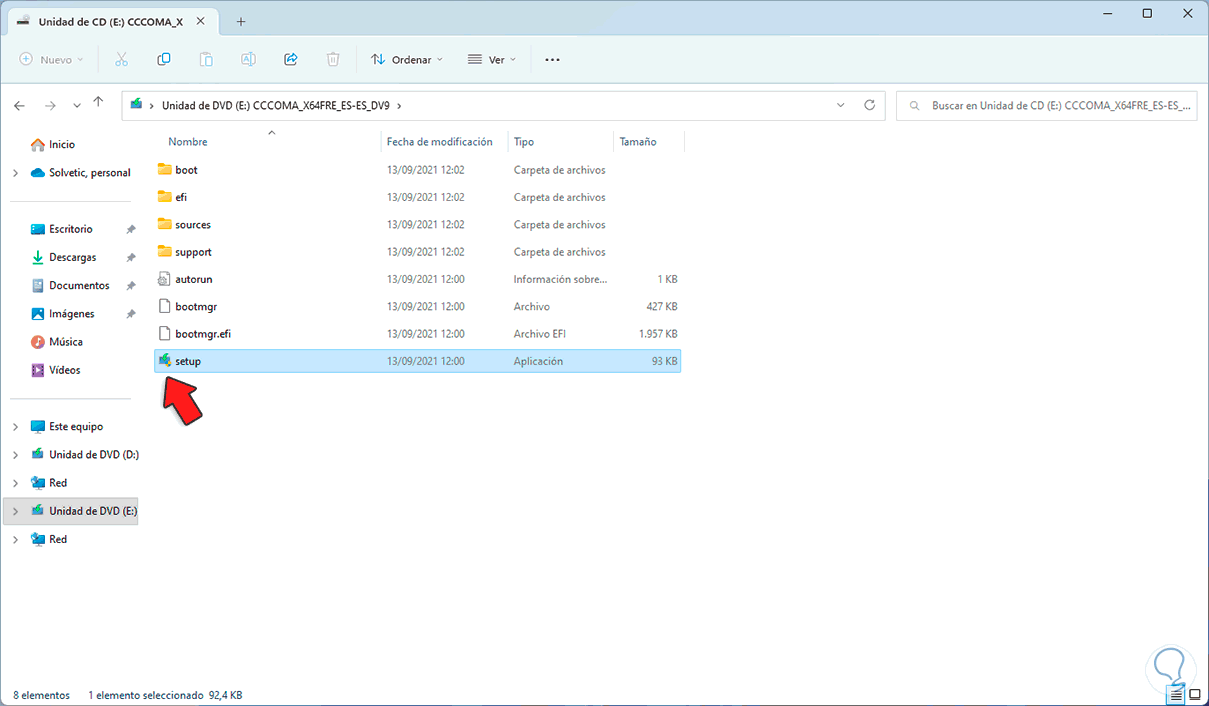
Task: Go up one folder level arrow
Action: tap(98, 103)
